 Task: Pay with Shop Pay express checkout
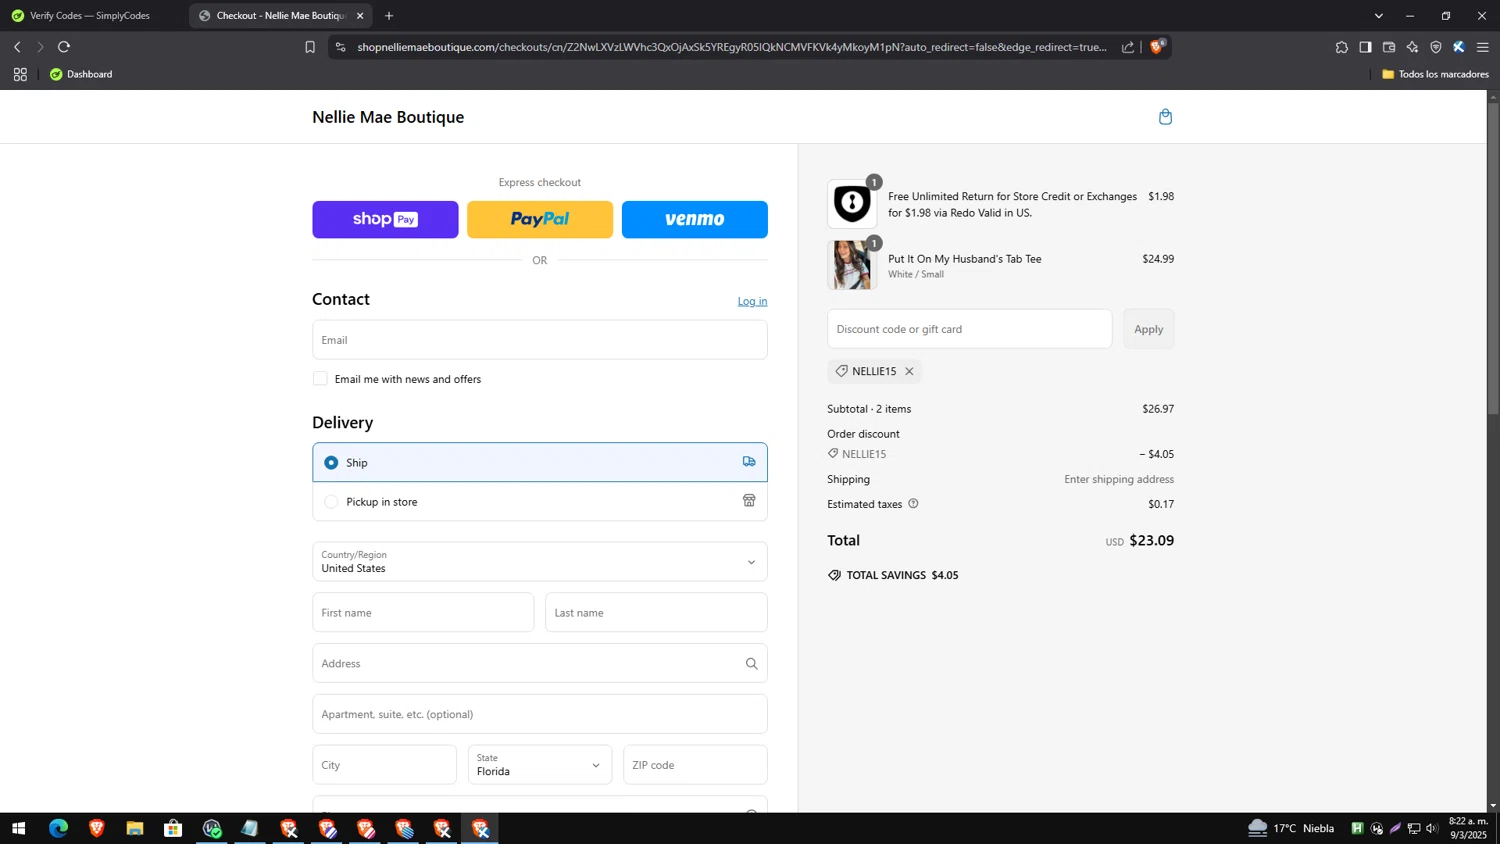coord(385,219)
